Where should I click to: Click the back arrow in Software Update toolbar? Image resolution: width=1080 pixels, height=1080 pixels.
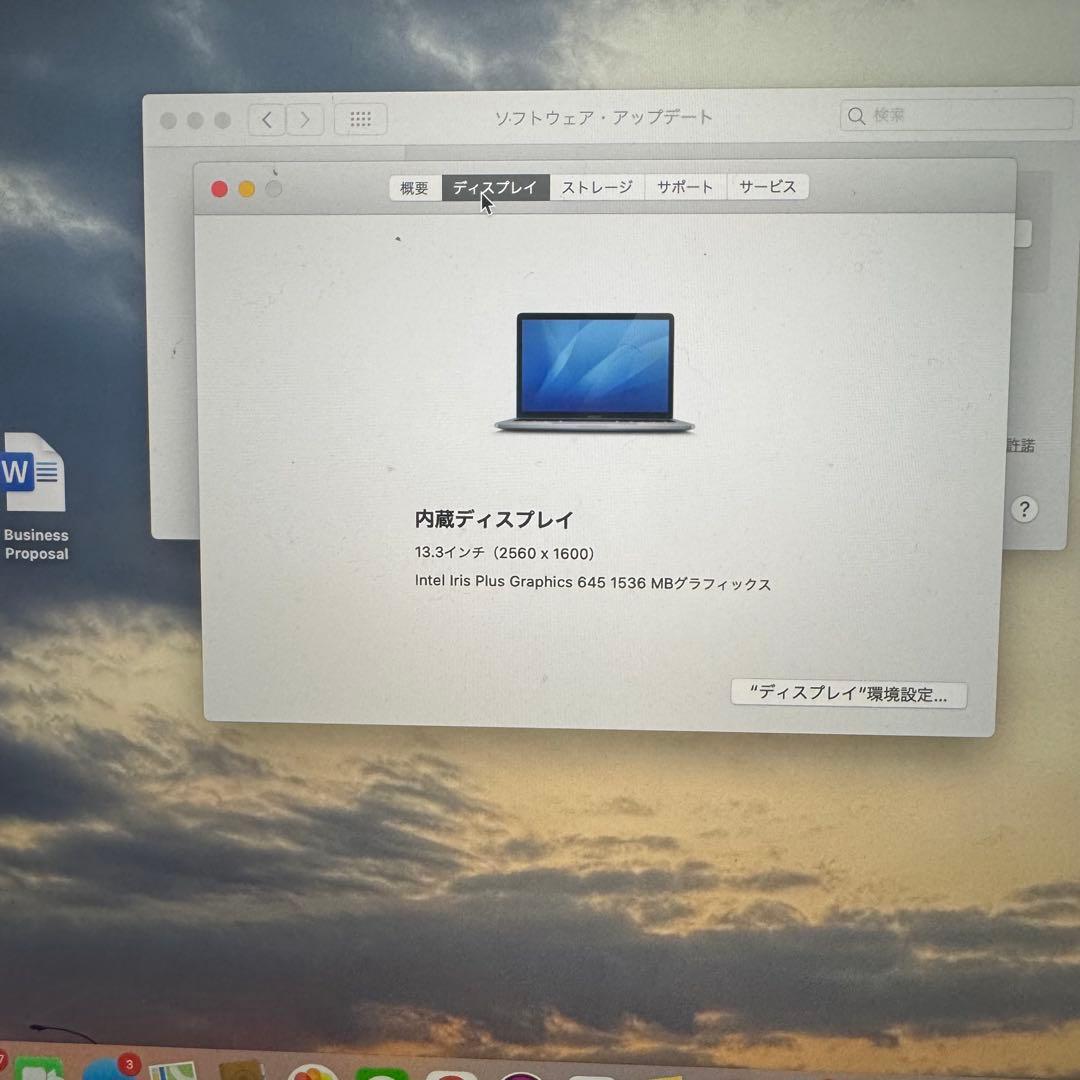(x=265, y=119)
